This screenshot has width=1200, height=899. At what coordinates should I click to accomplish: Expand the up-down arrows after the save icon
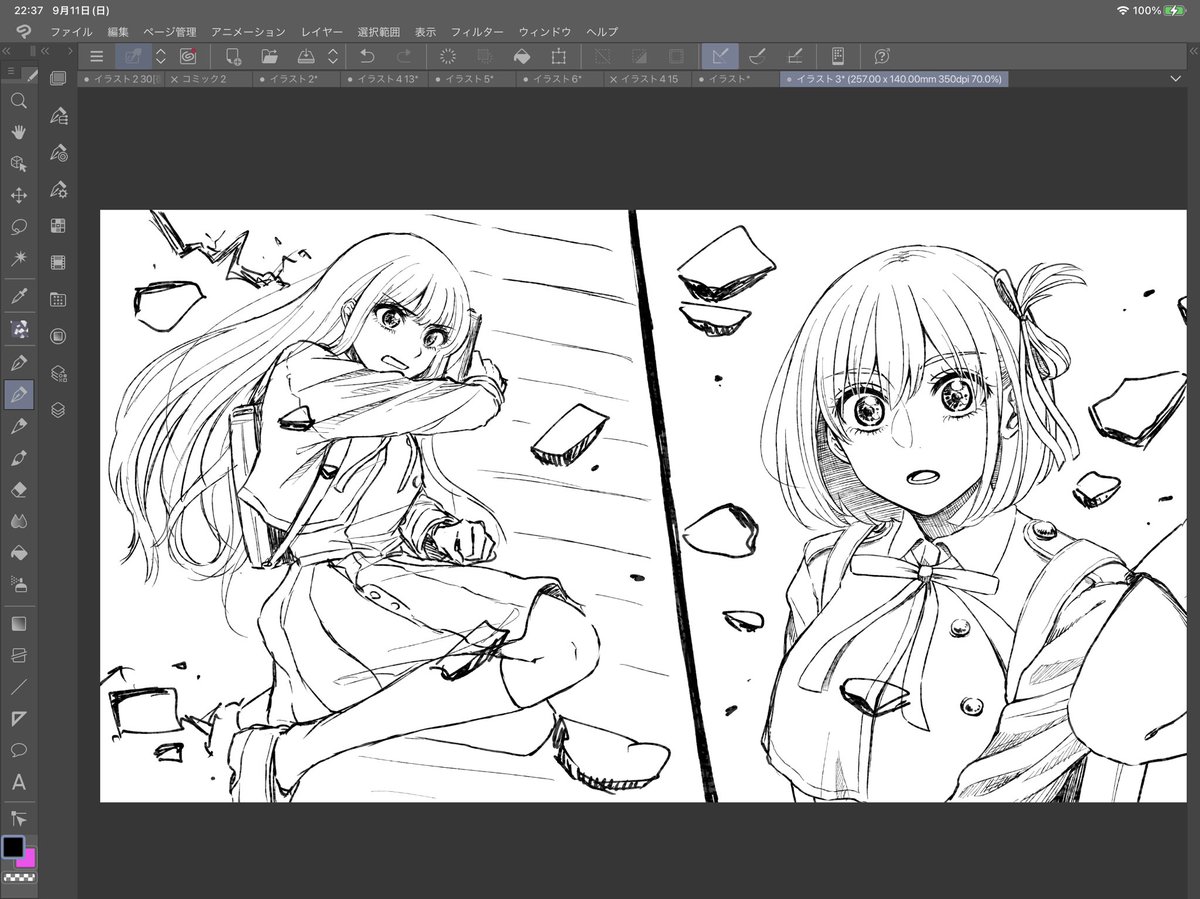[x=333, y=56]
